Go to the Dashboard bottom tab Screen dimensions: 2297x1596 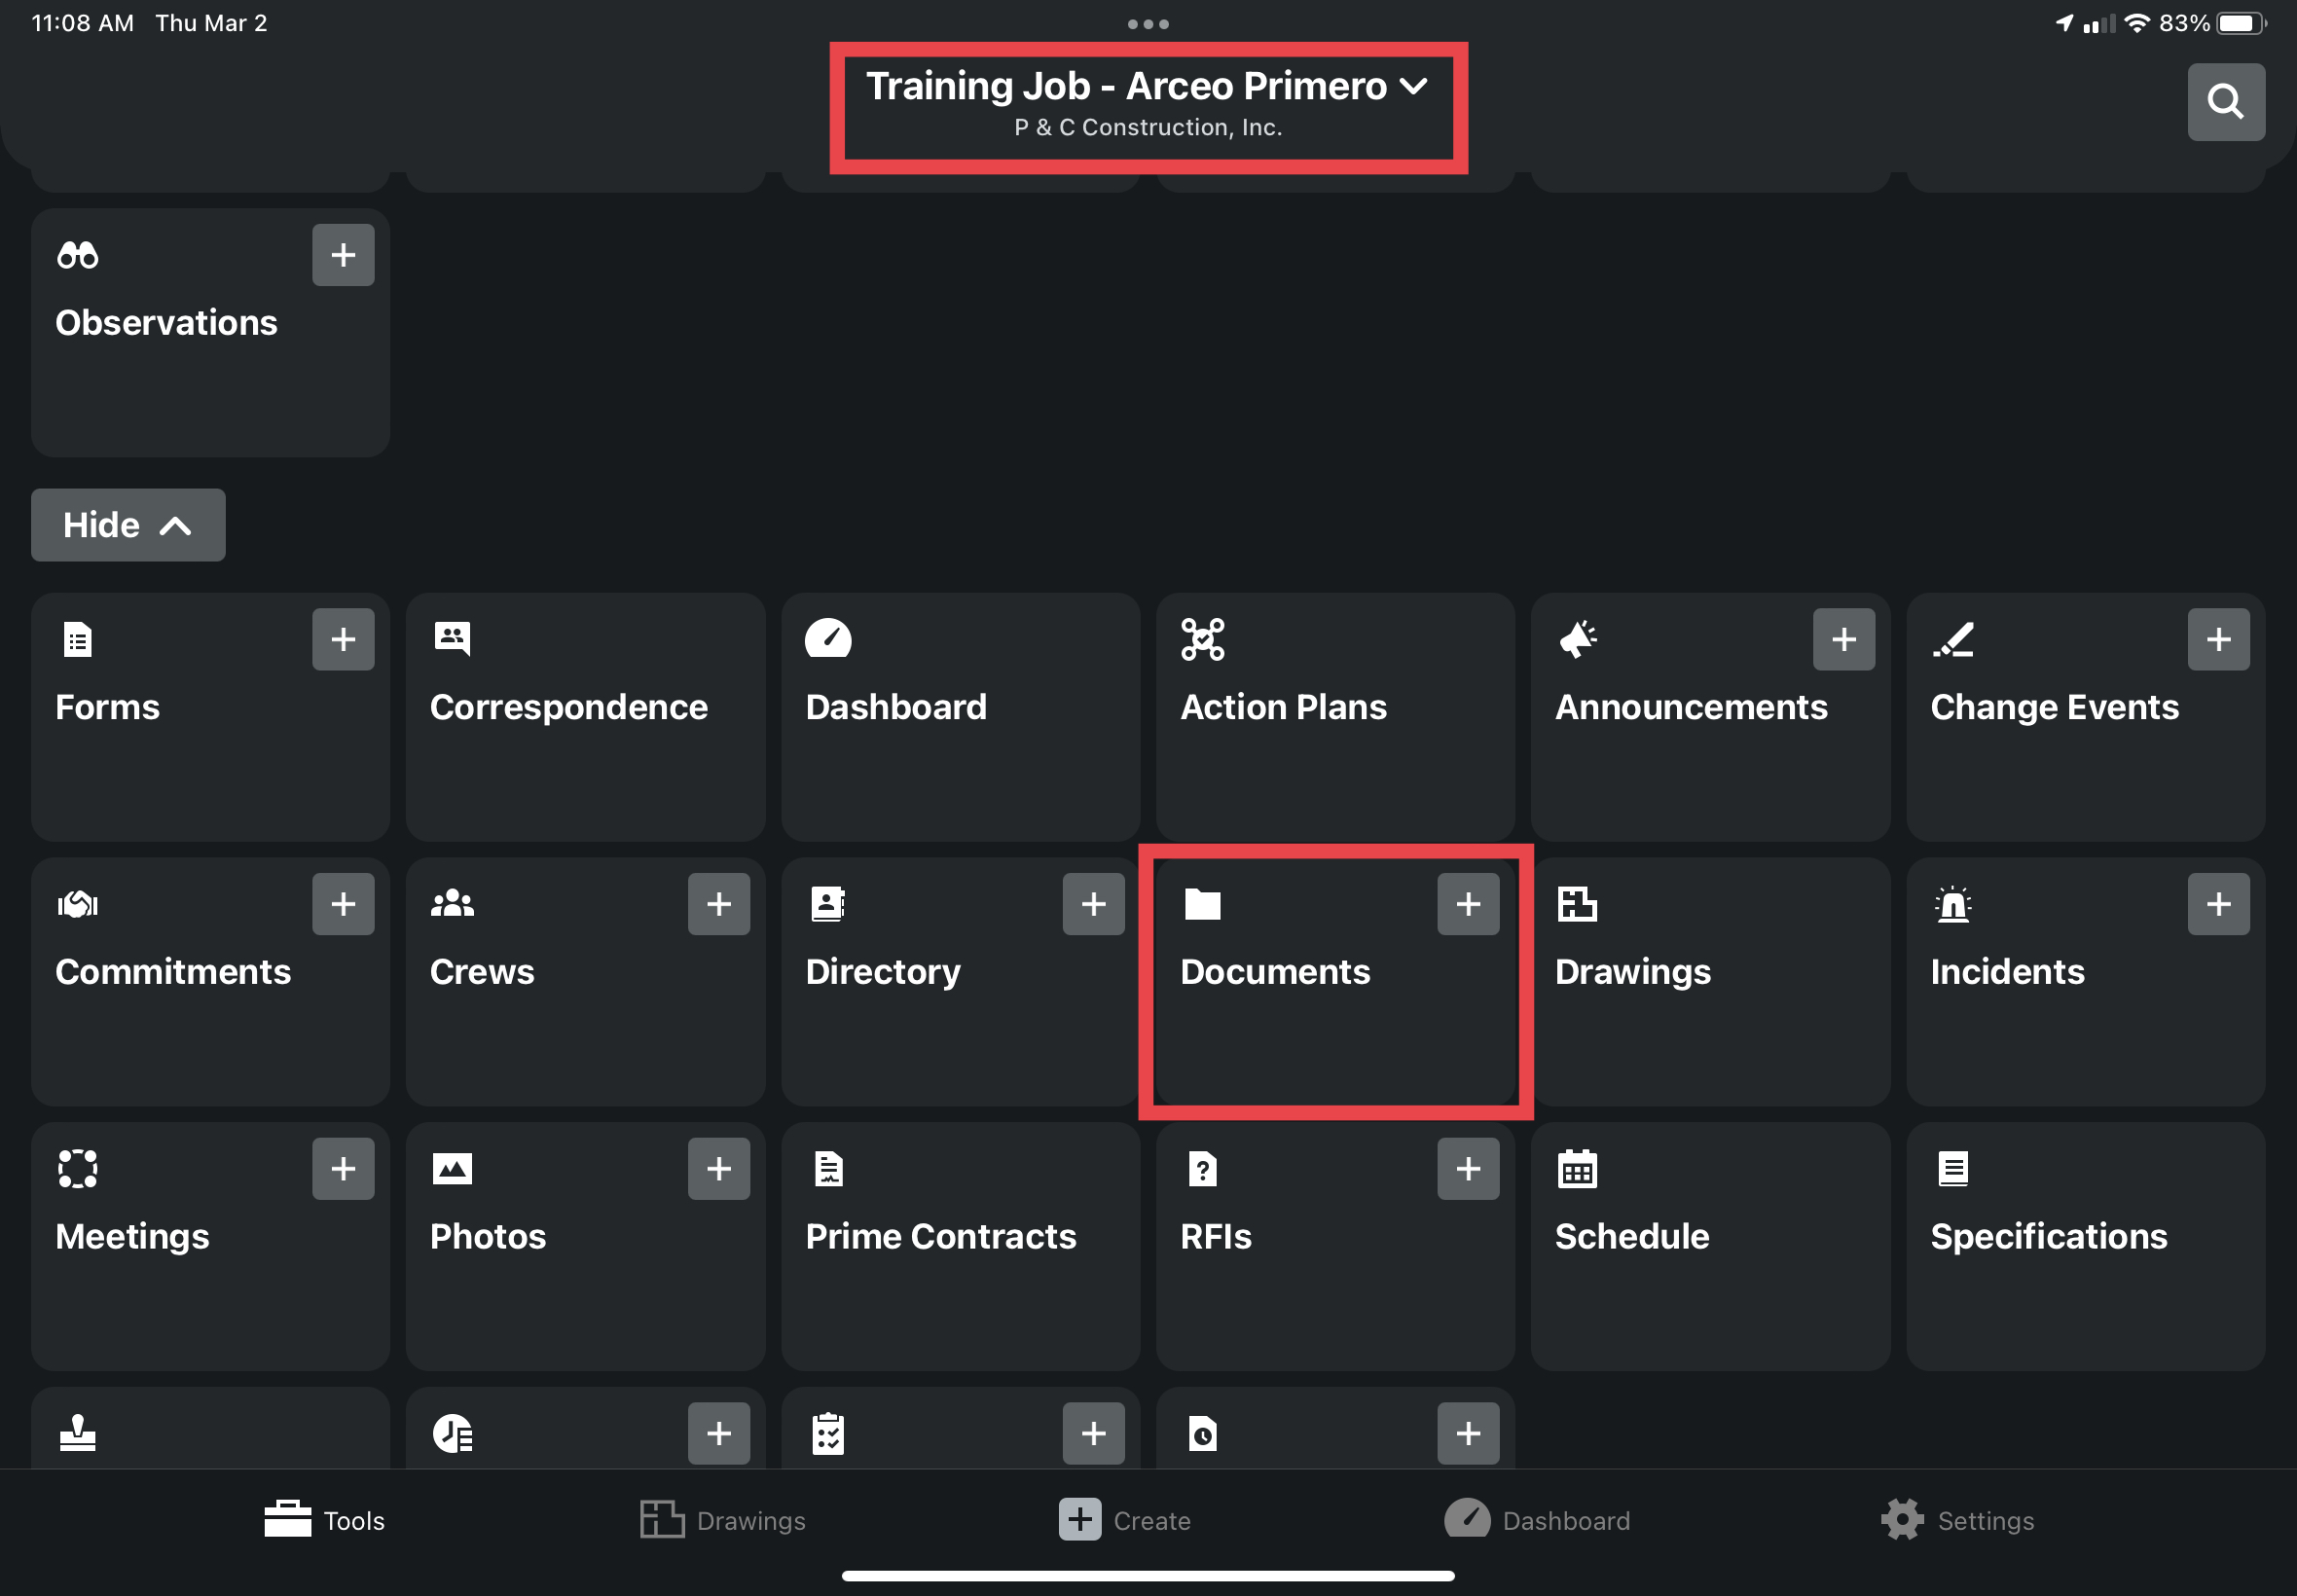click(1536, 1520)
